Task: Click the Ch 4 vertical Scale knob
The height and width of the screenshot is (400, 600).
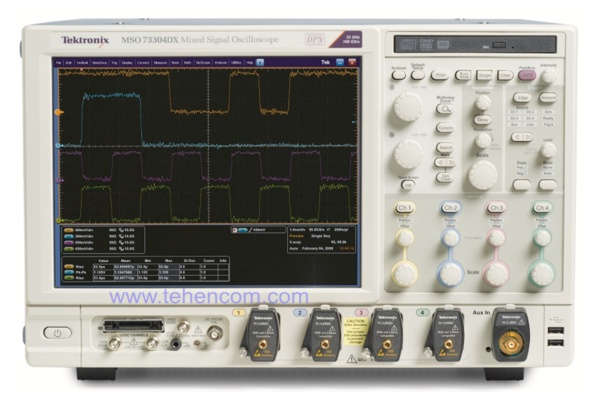Action: click(x=542, y=274)
